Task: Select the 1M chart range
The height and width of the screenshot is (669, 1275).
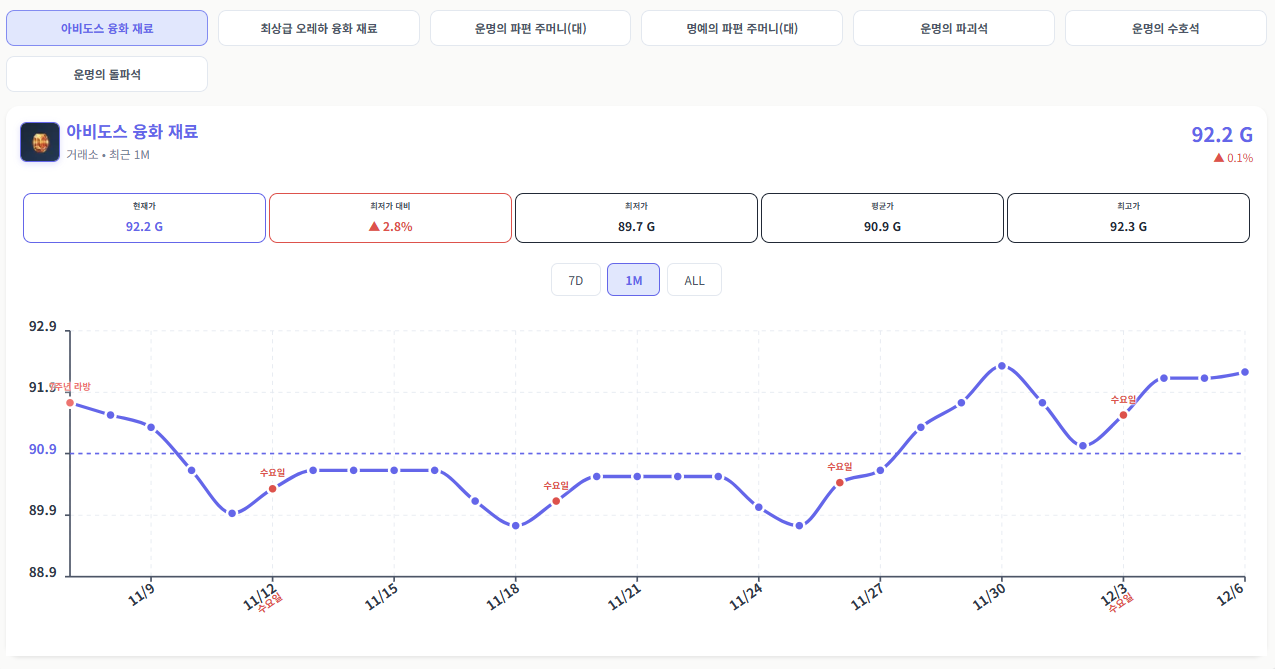Action: pyautogui.click(x=633, y=280)
